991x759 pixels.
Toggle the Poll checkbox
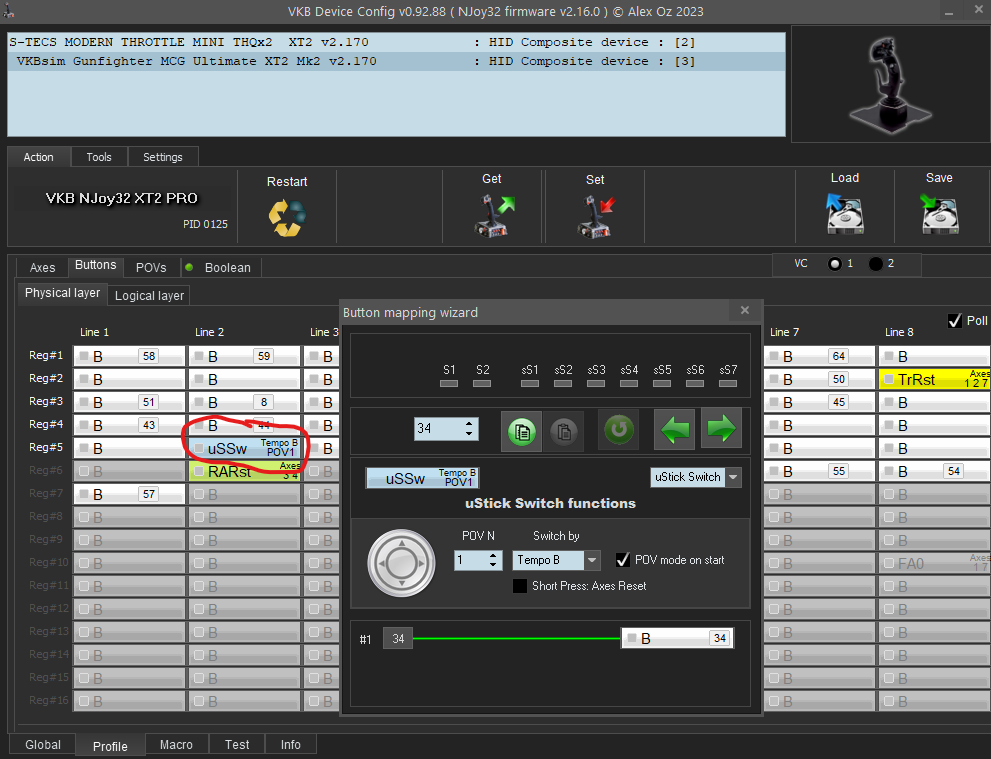coord(955,321)
